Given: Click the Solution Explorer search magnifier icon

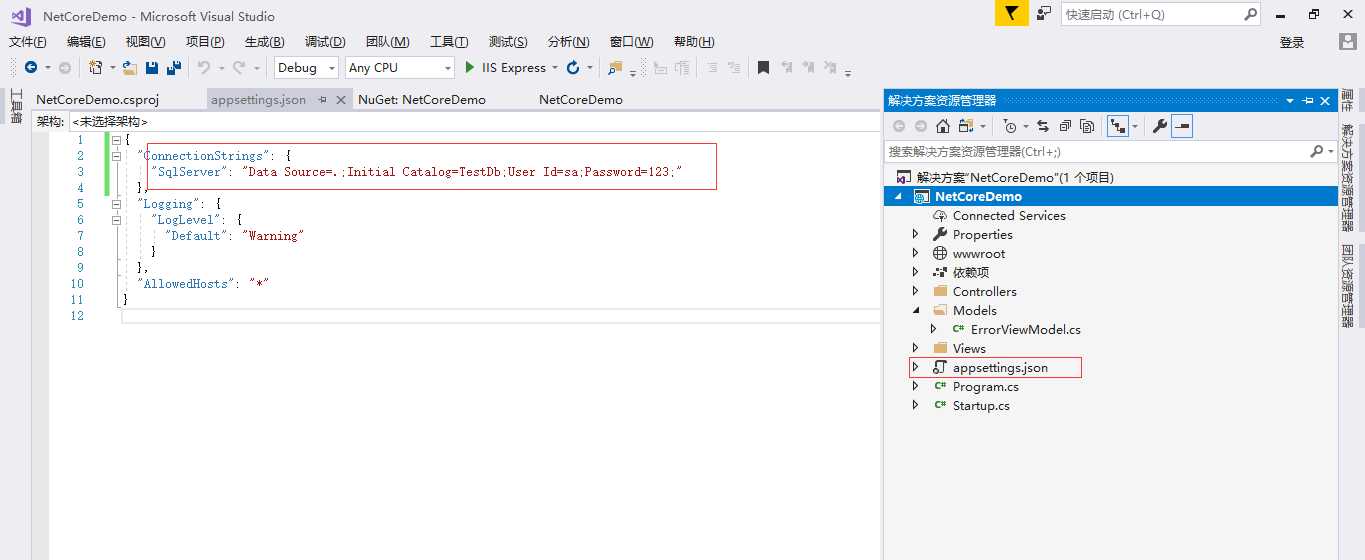Looking at the screenshot, I should 1316,151.
